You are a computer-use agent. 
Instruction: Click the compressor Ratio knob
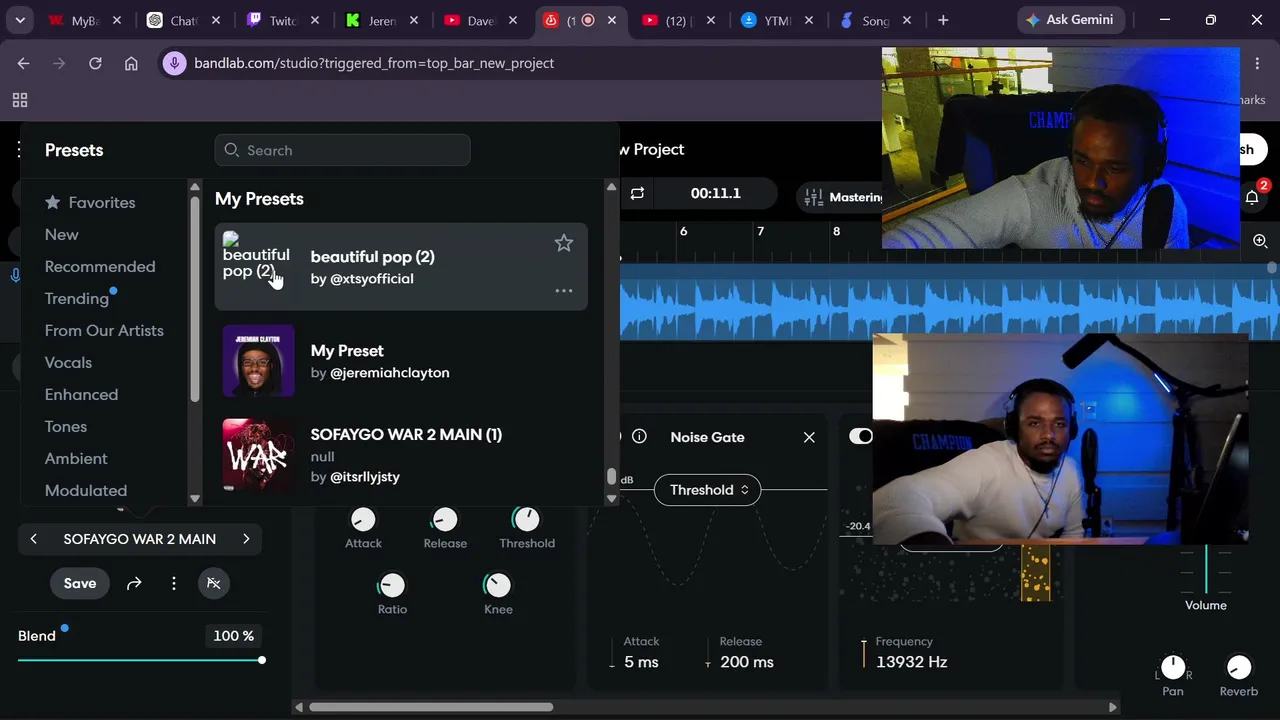click(392, 585)
